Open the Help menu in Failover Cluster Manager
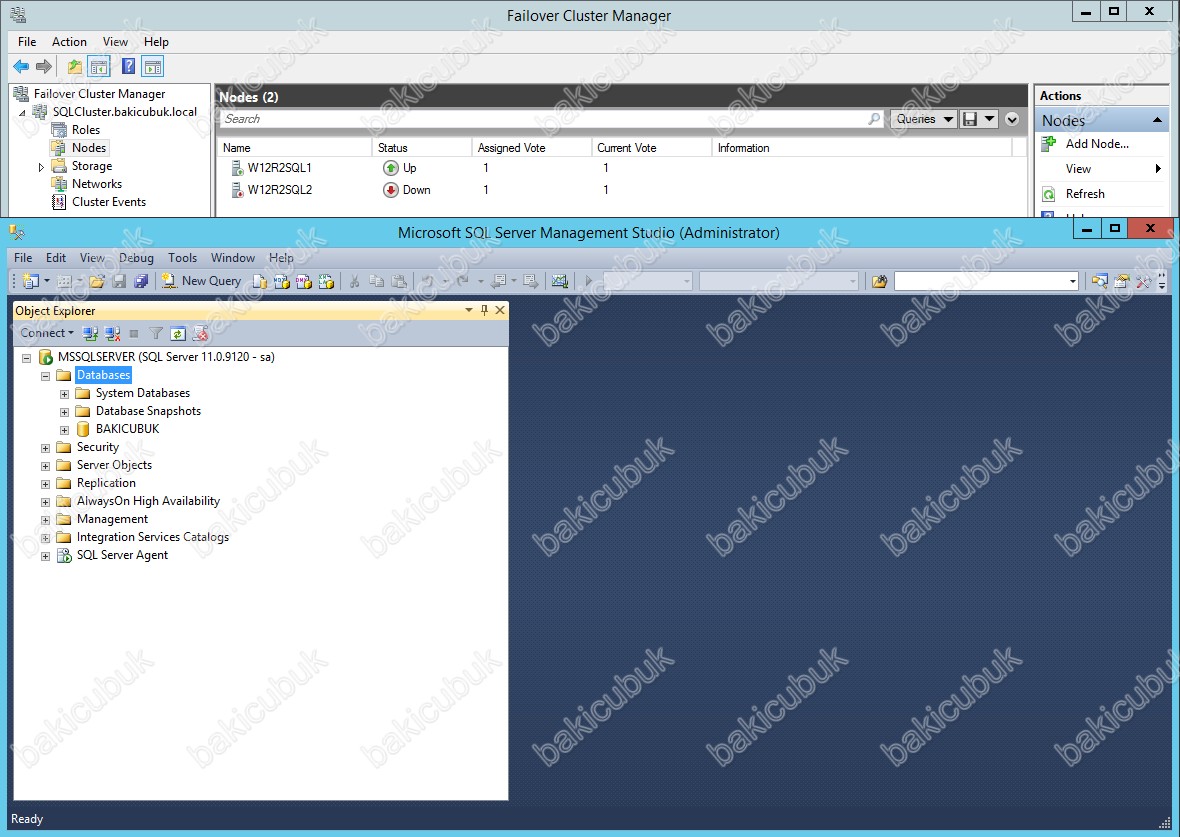The height and width of the screenshot is (837, 1180). [157, 42]
